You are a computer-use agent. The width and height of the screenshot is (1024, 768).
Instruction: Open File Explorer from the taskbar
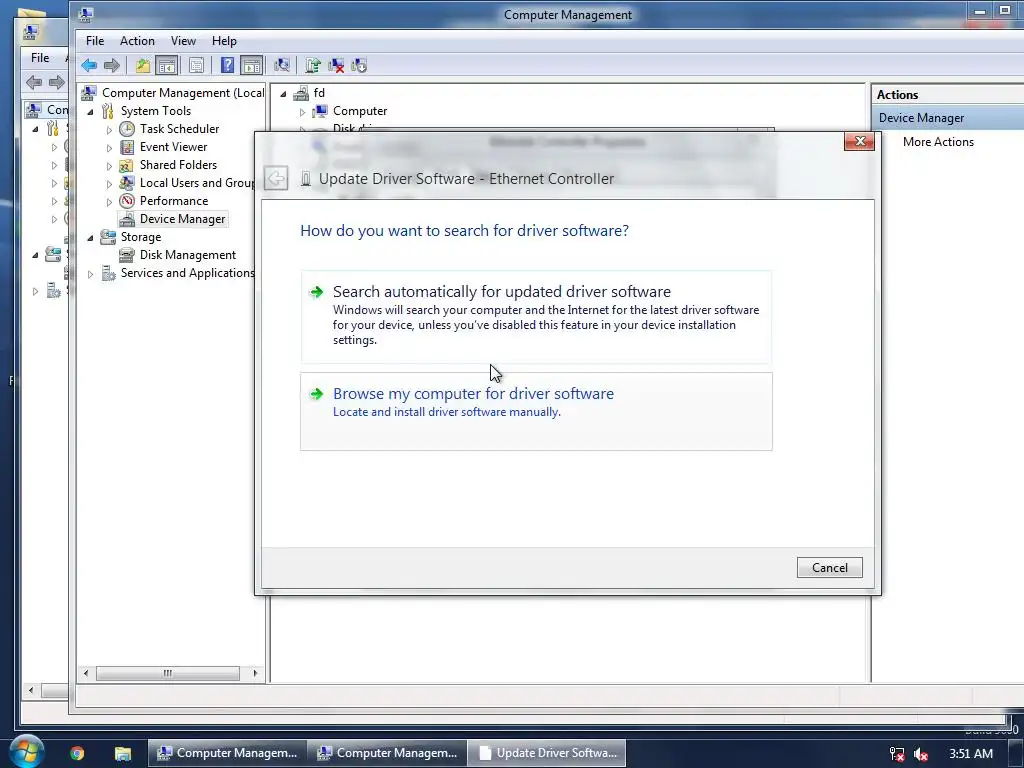(123, 753)
